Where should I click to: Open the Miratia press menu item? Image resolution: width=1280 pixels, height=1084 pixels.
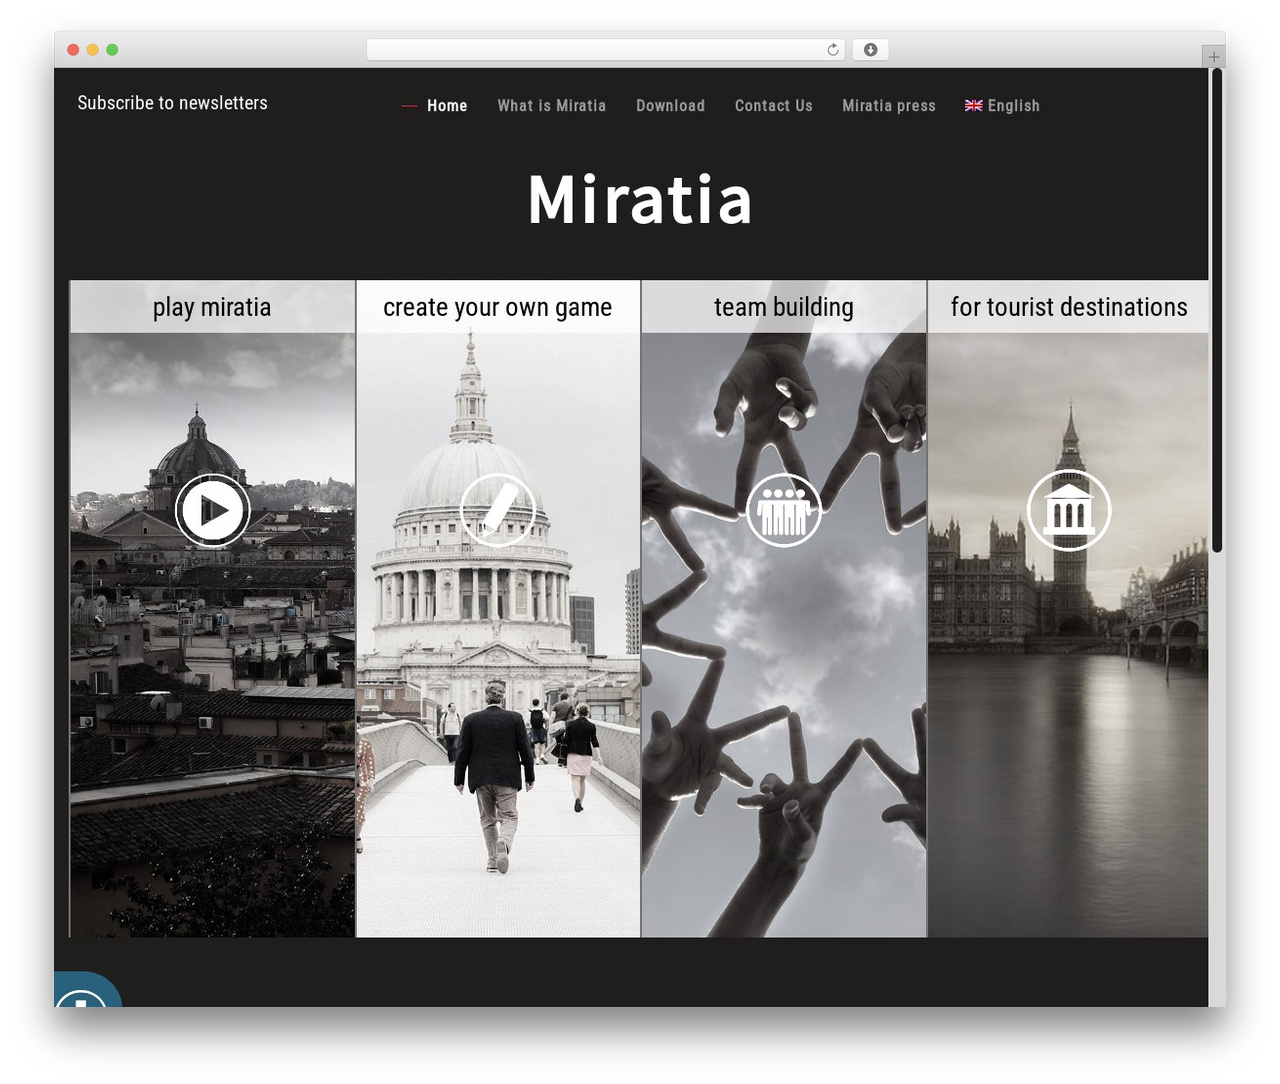click(889, 106)
